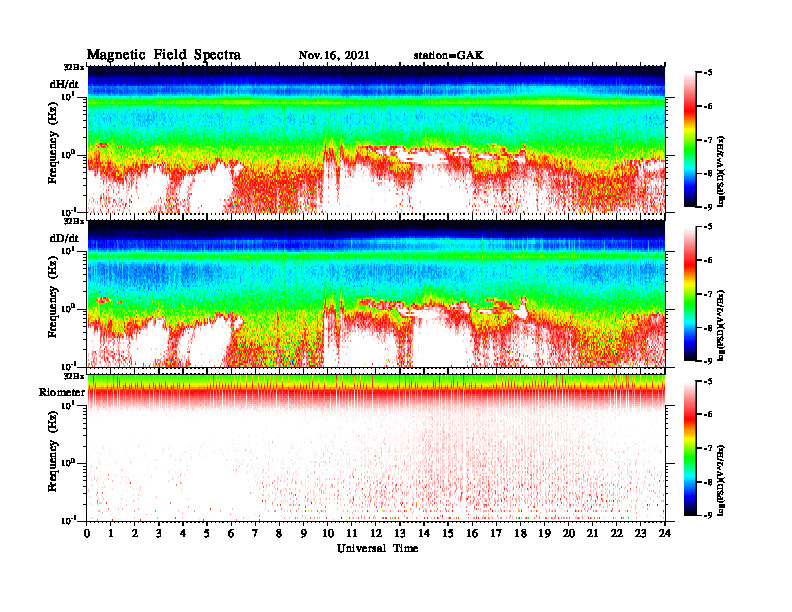
Task: Click hour tick label "9" on time axis
Action: coord(304,534)
